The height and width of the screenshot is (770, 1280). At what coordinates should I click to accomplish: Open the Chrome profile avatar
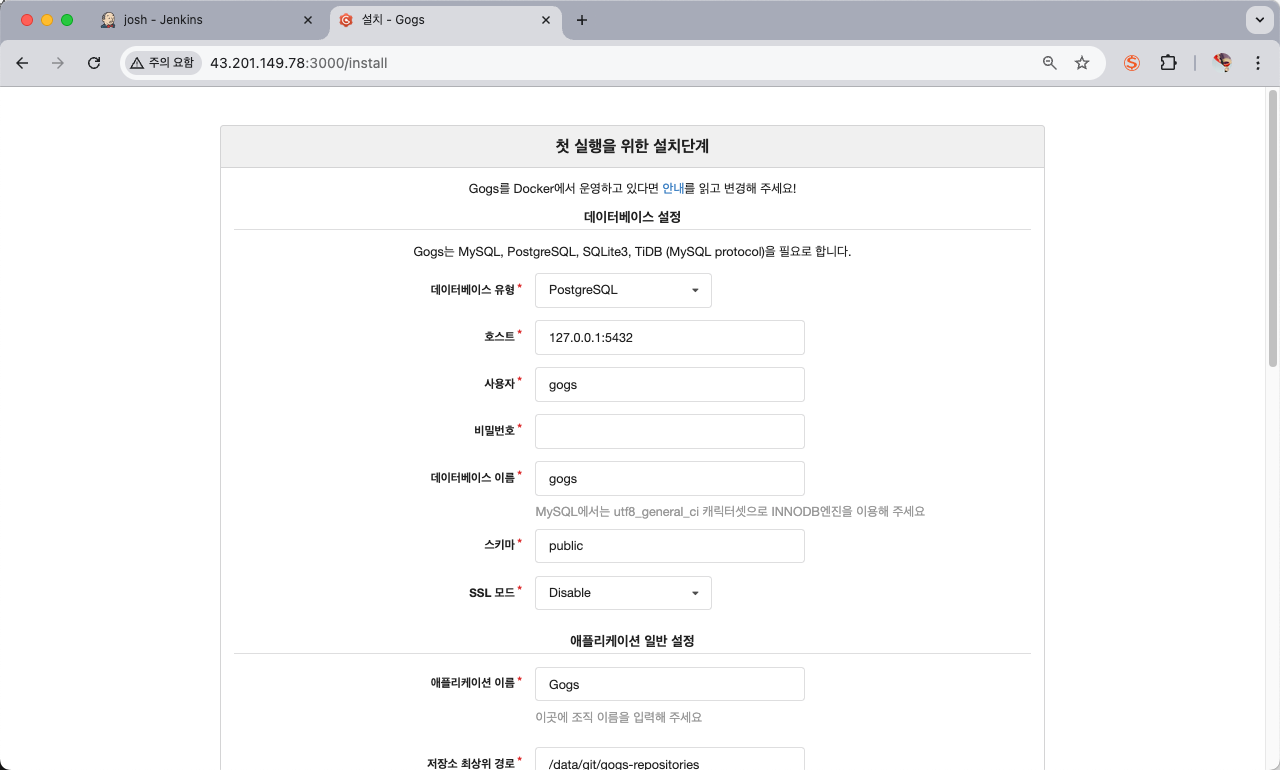click(x=1222, y=63)
